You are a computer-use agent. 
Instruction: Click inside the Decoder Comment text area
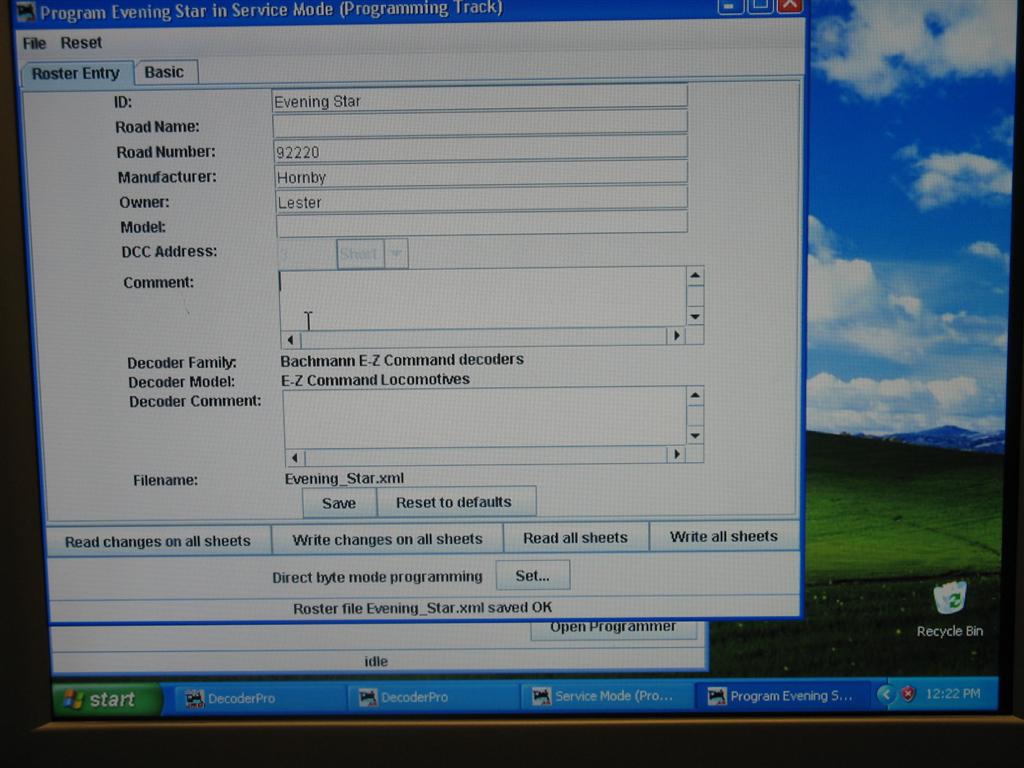tap(485, 417)
